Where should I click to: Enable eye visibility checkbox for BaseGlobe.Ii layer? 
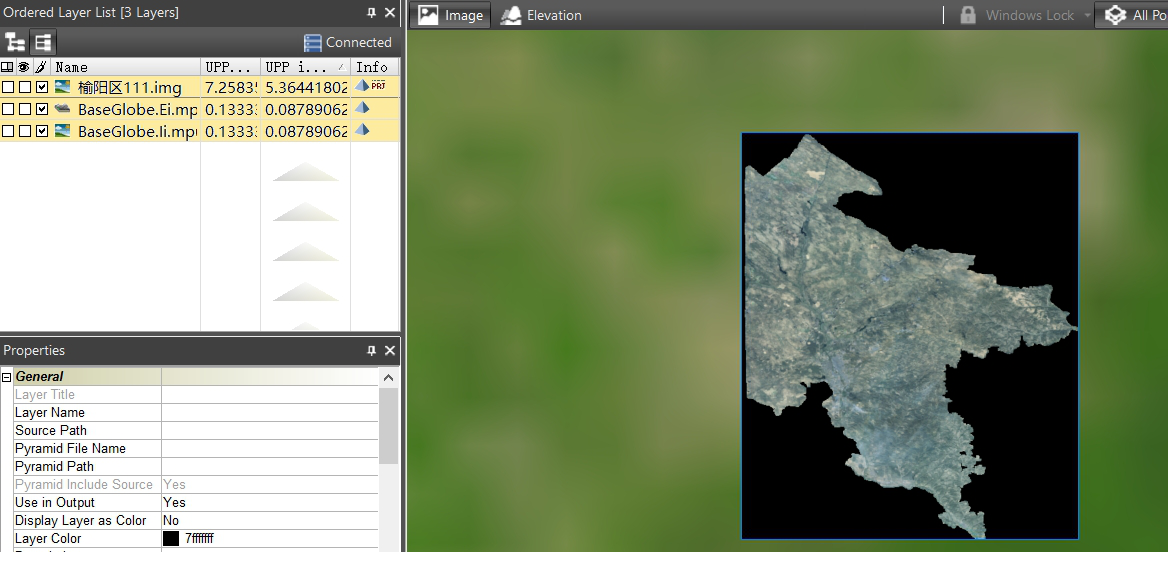point(24,132)
